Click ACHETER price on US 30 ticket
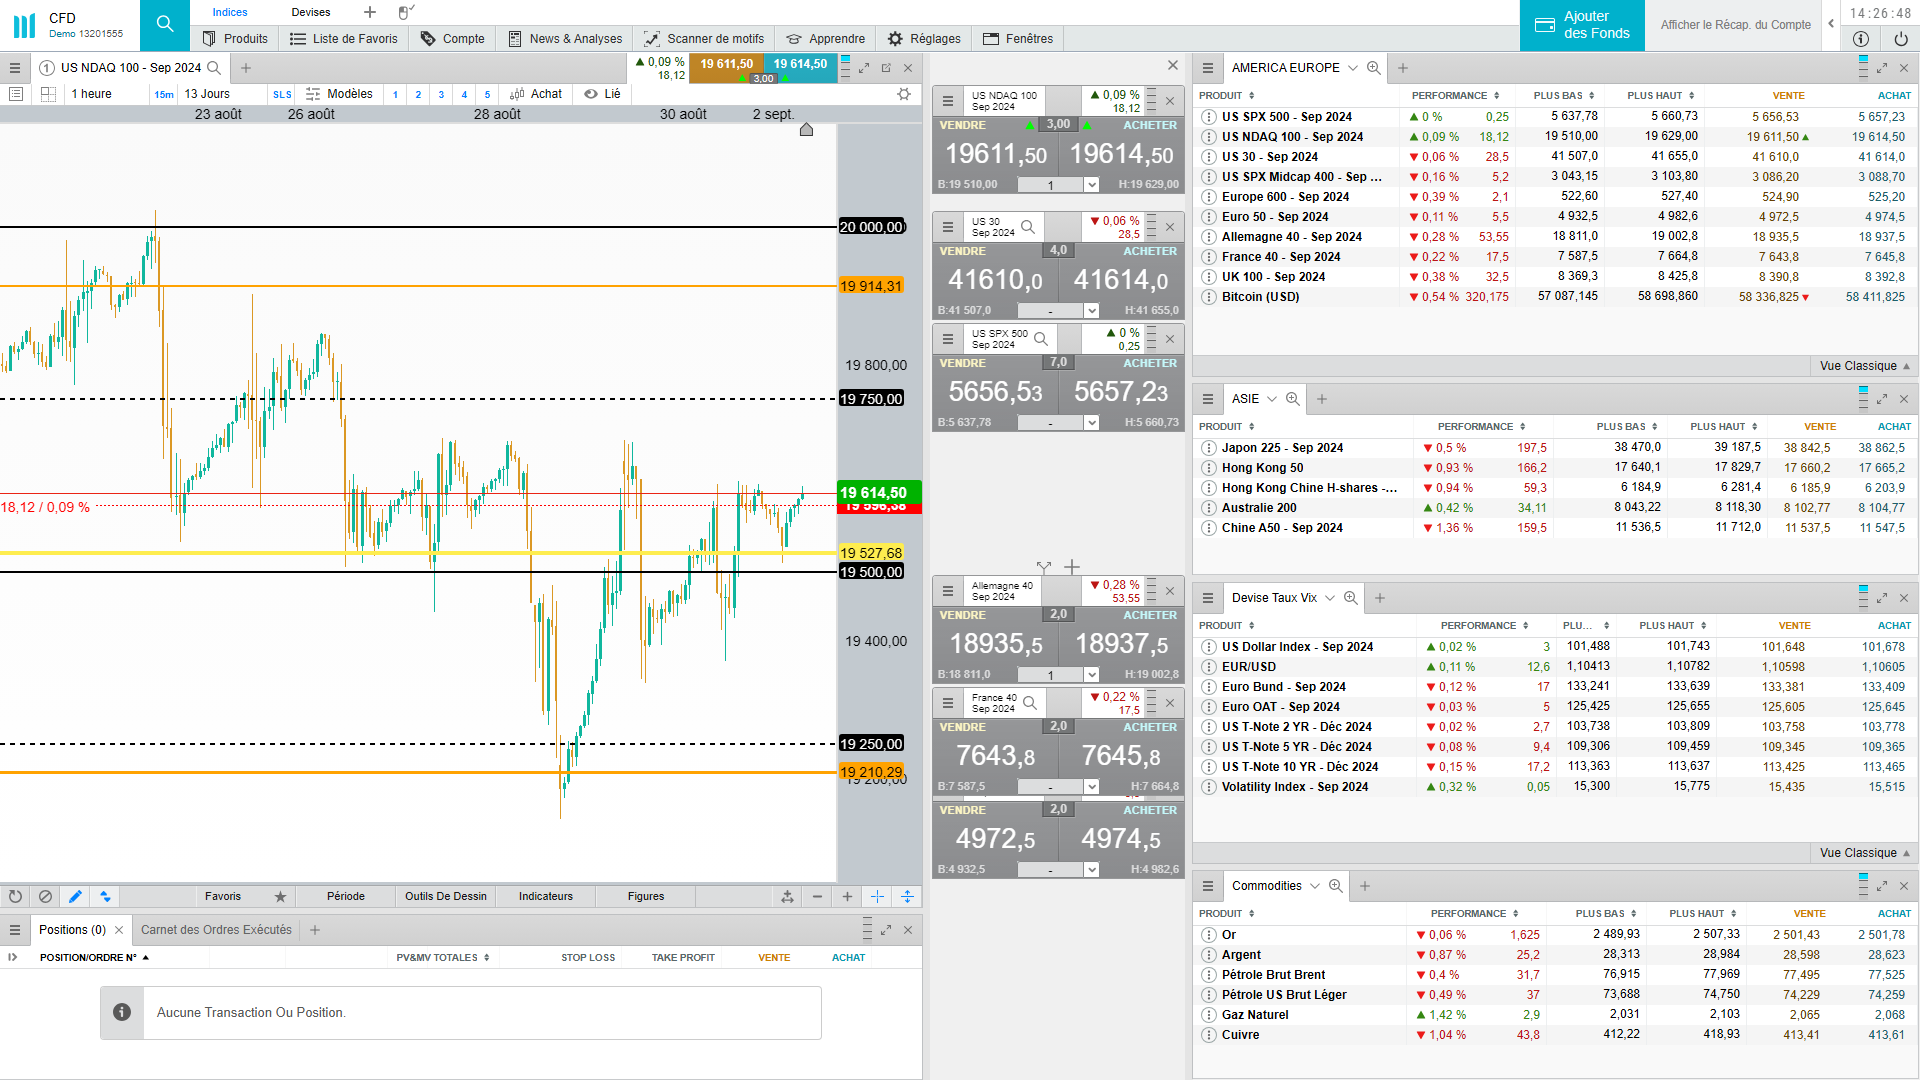 tap(1121, 280)
